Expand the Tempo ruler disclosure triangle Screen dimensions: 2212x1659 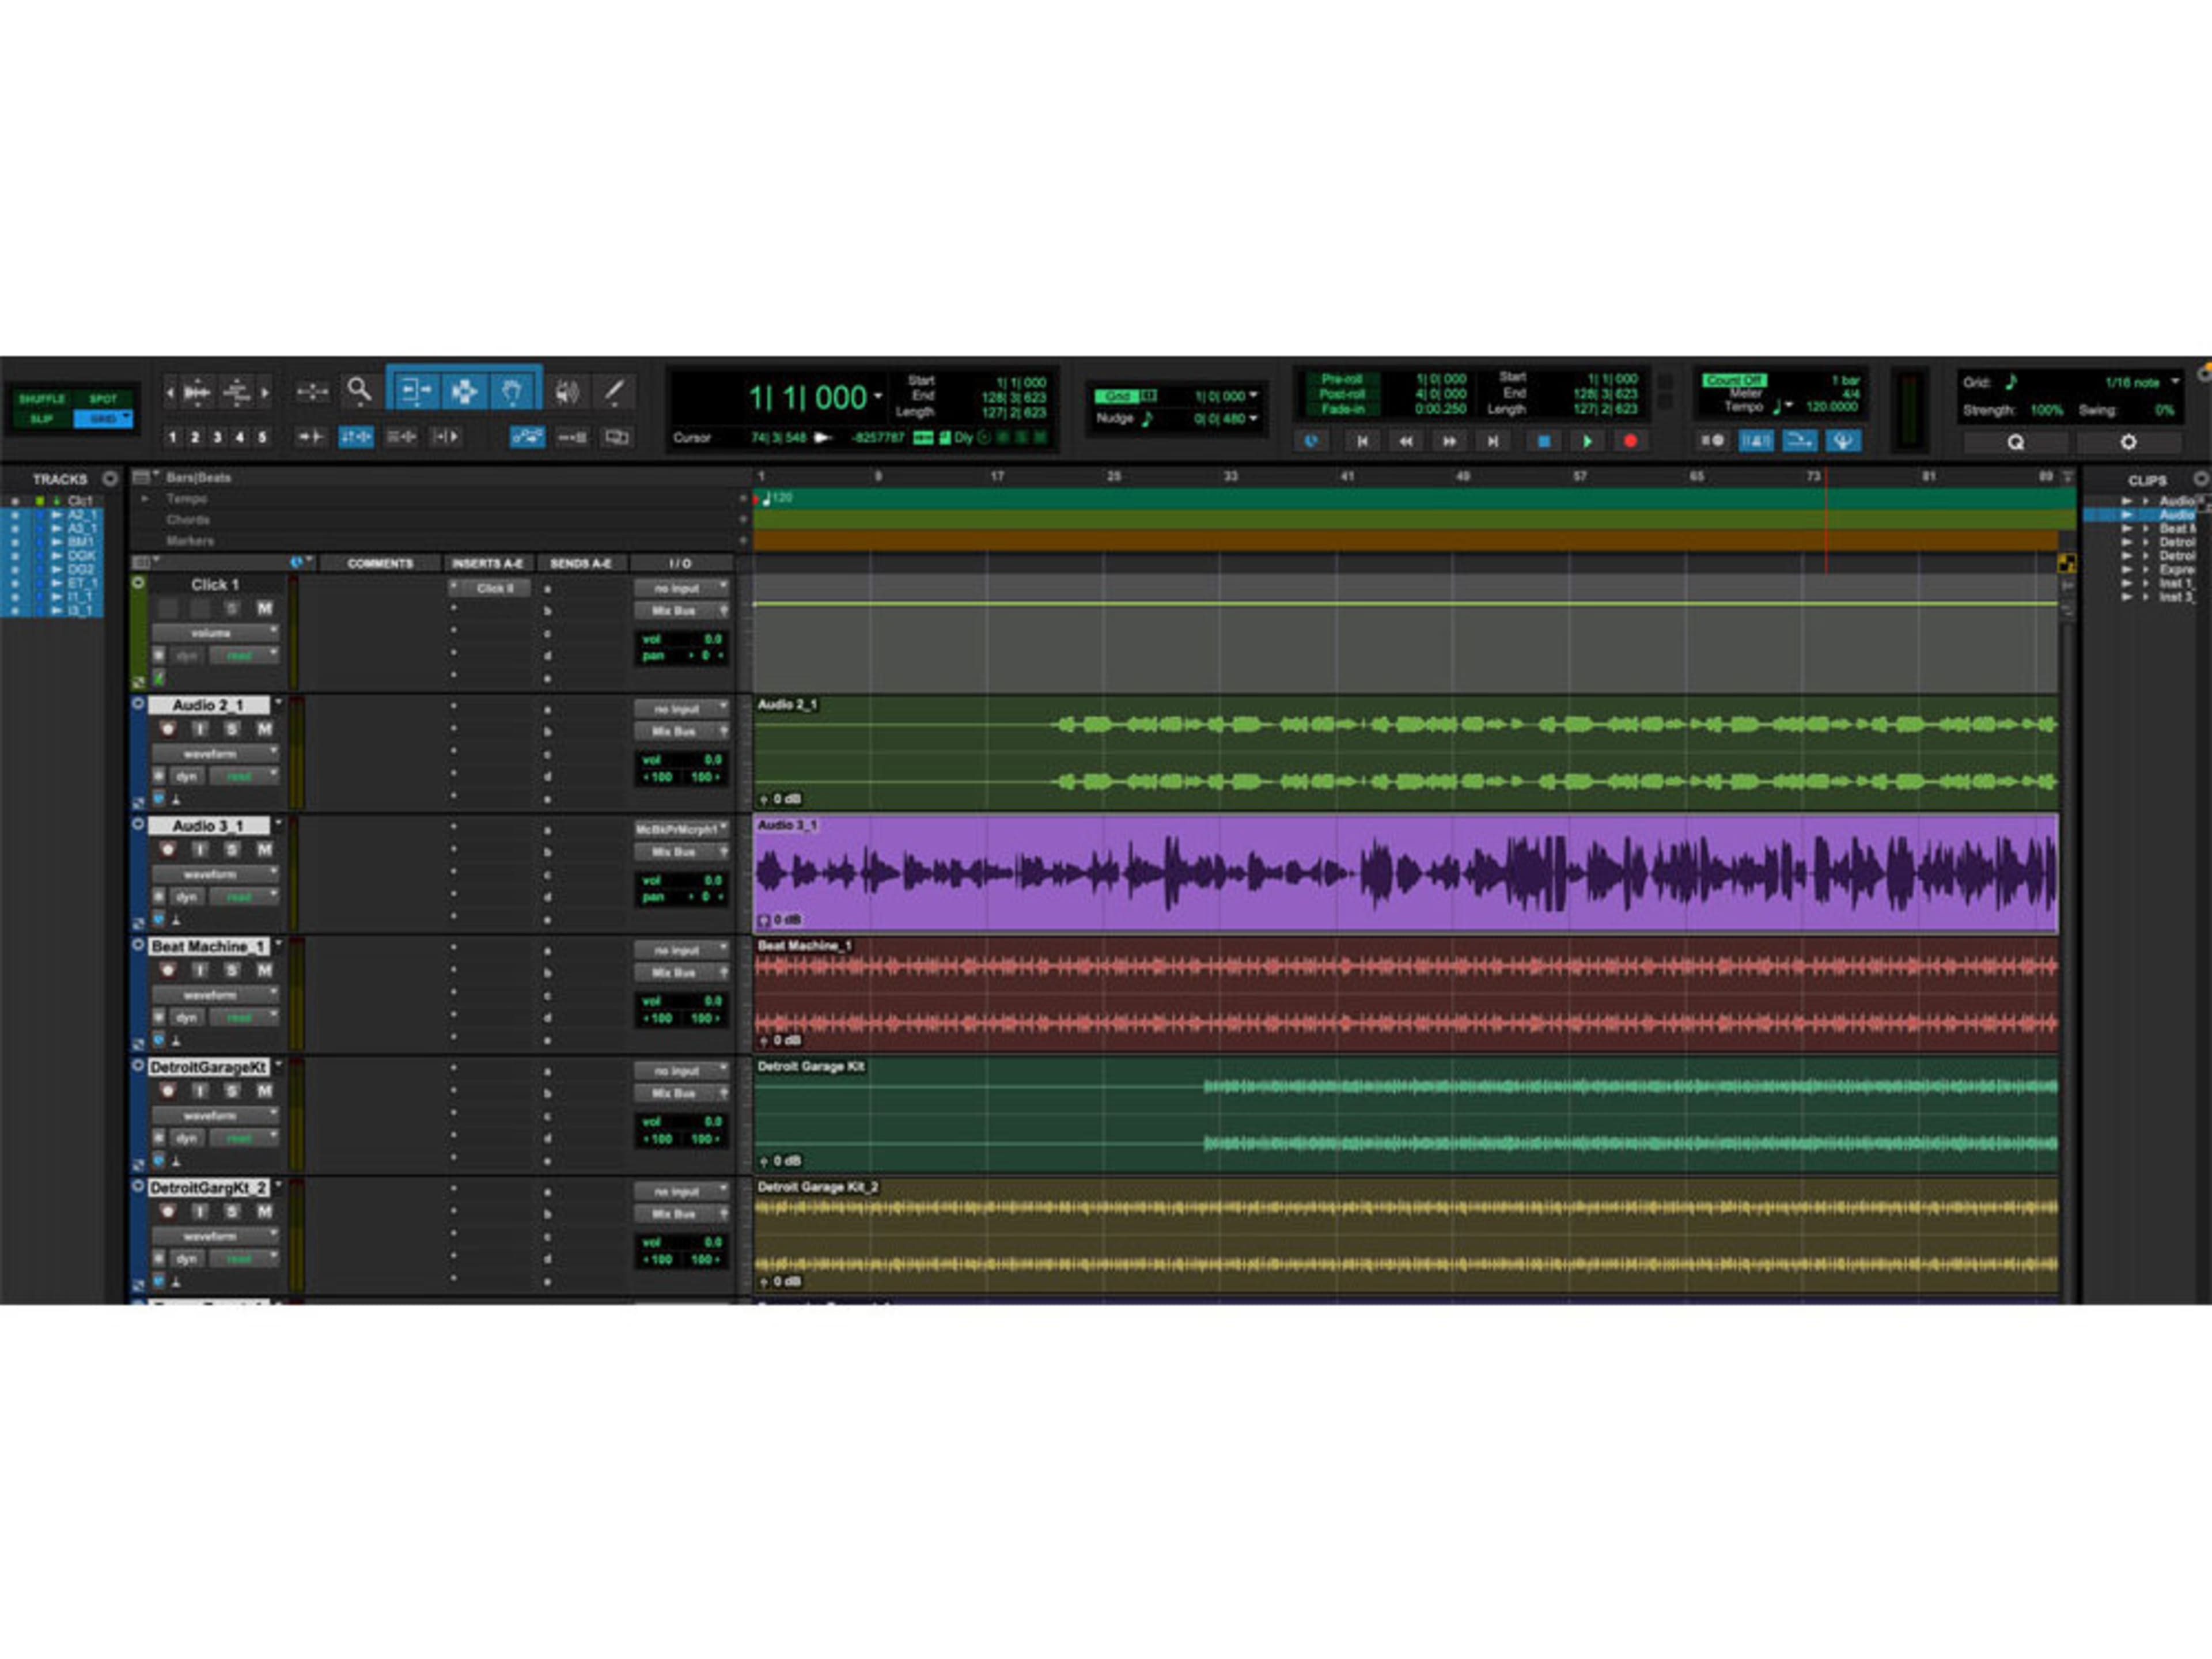[x=145, y=498]
